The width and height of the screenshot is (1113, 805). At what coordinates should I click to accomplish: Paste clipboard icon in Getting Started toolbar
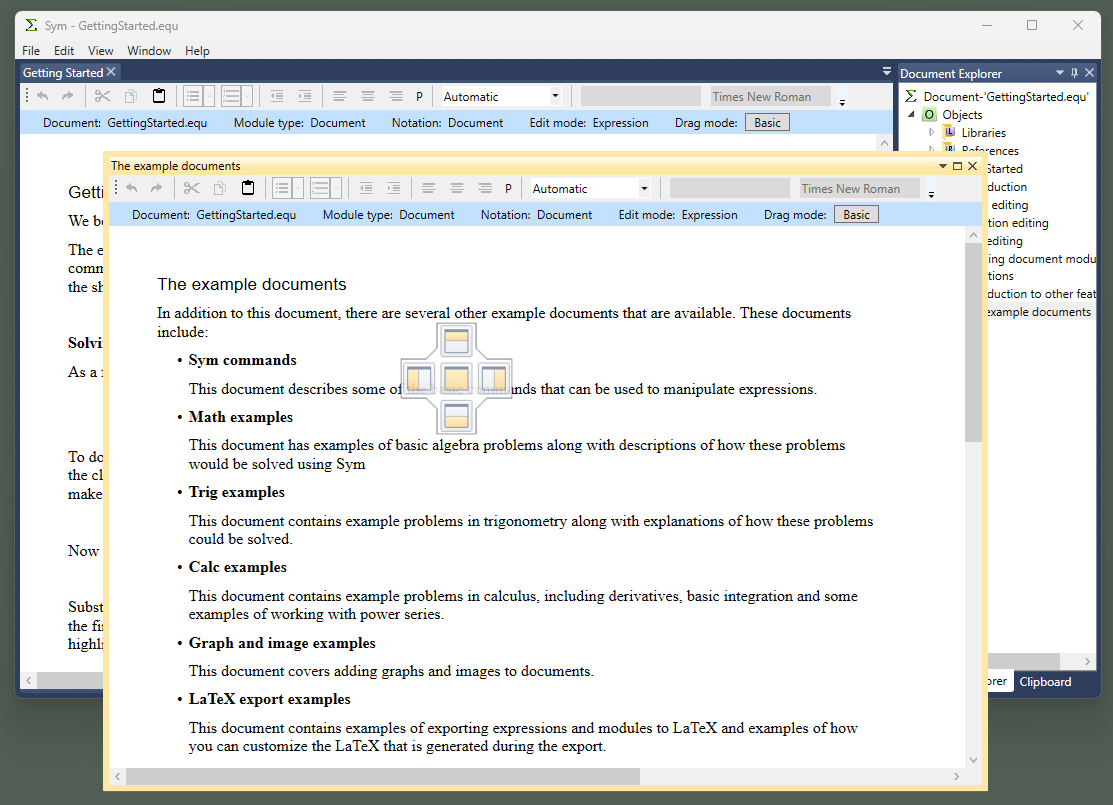[x=159, y=96]
